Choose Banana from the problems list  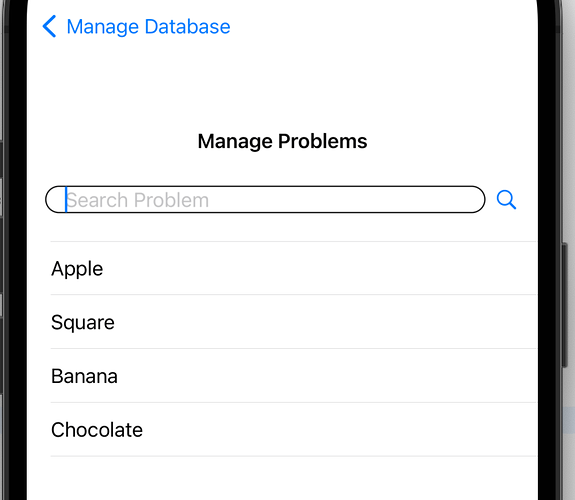click(294, 376)
